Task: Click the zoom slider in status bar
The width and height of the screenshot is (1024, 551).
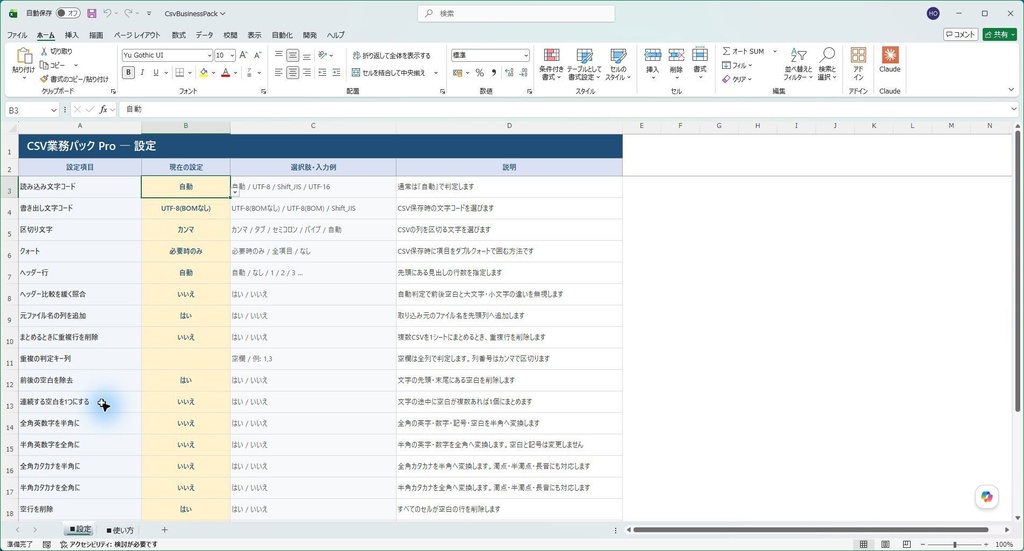Action: coord(954,544)
